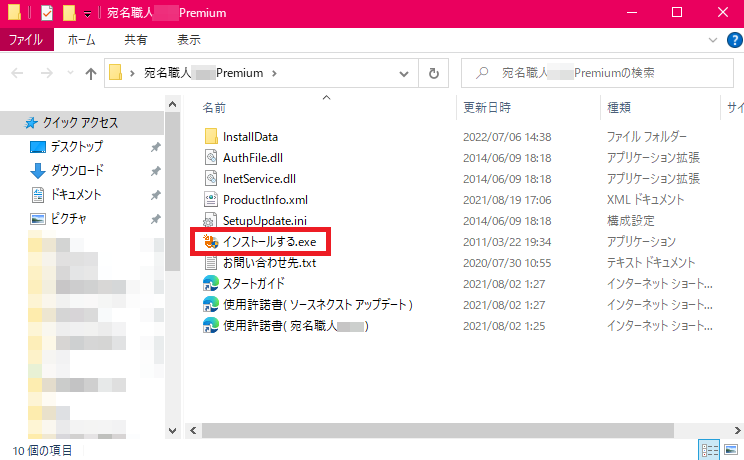Image resolution: width=744 pixels, height=460 pixels.
Task: Select the SetupUpdate.ini file icon
Action: (x=209, y=221)
